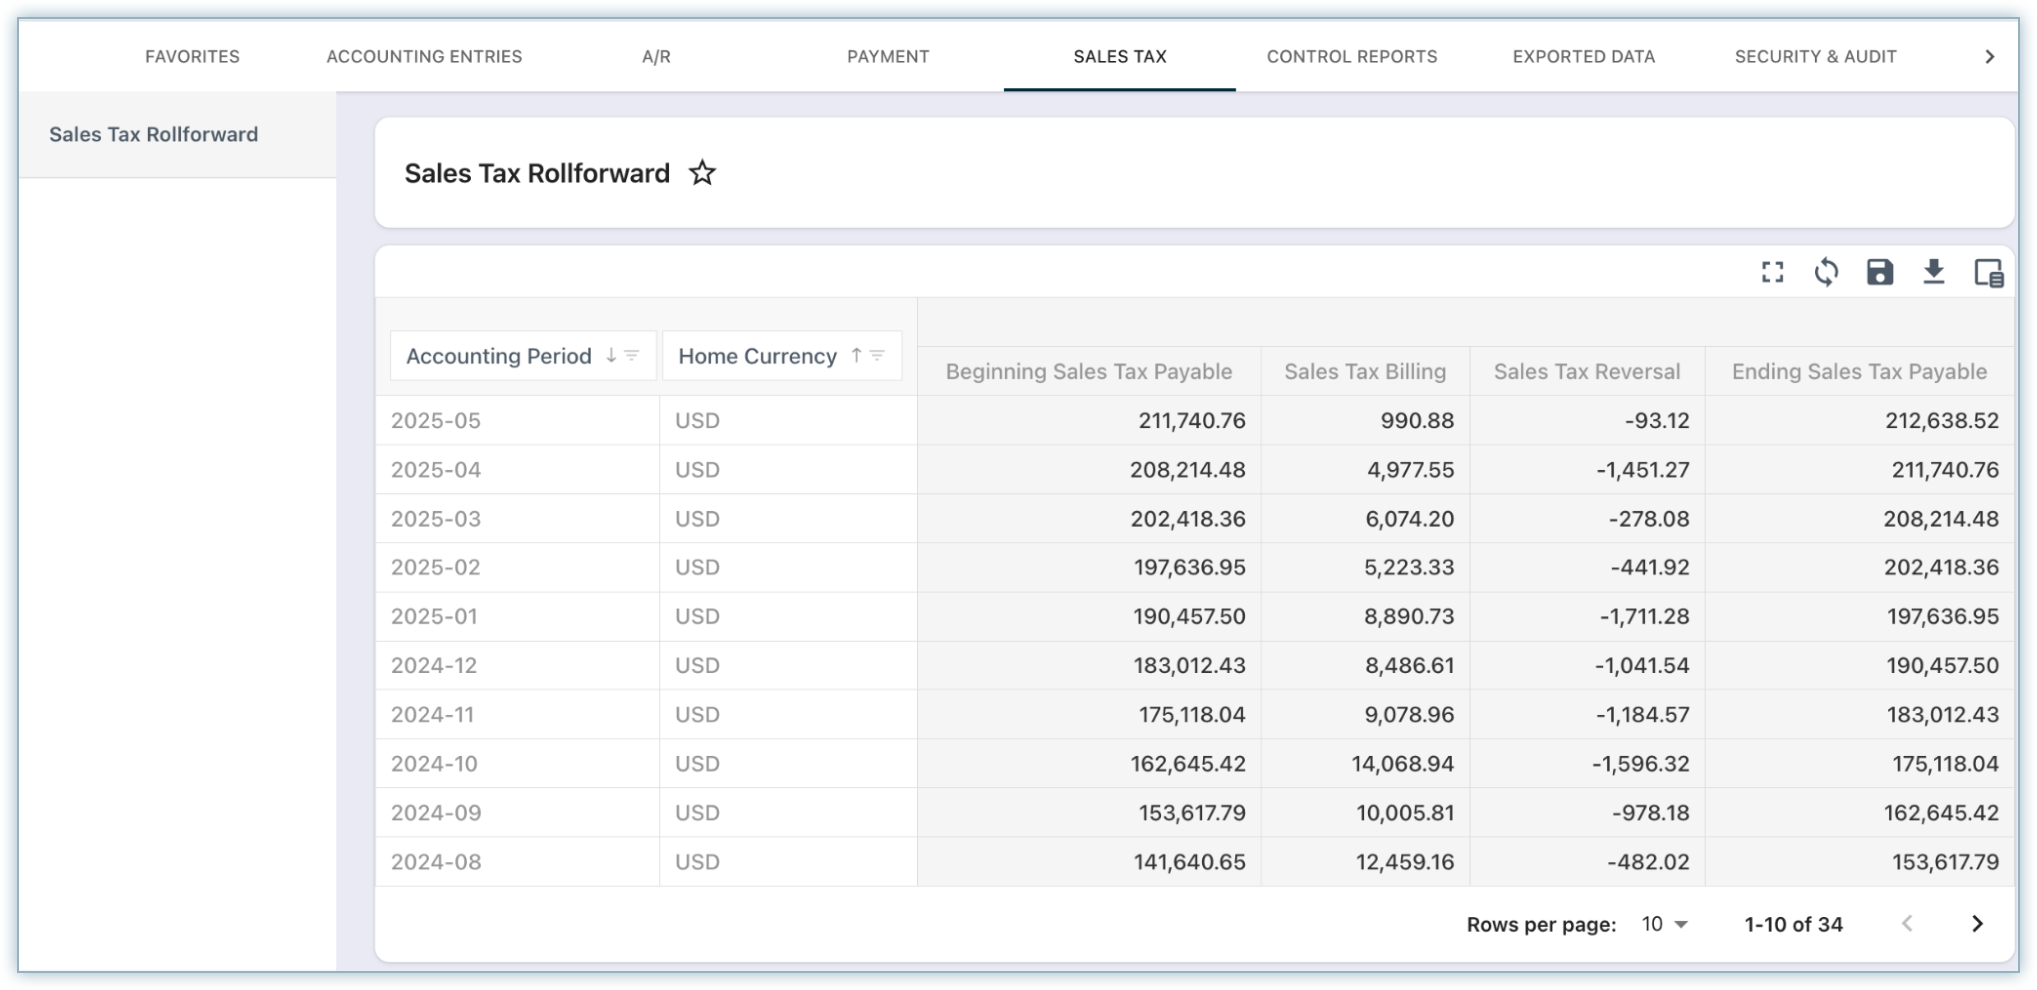Open filter for Accounting Period column
Viewport: 2037px width, 990px height.
pyautogui.click(x=632, y=356)
